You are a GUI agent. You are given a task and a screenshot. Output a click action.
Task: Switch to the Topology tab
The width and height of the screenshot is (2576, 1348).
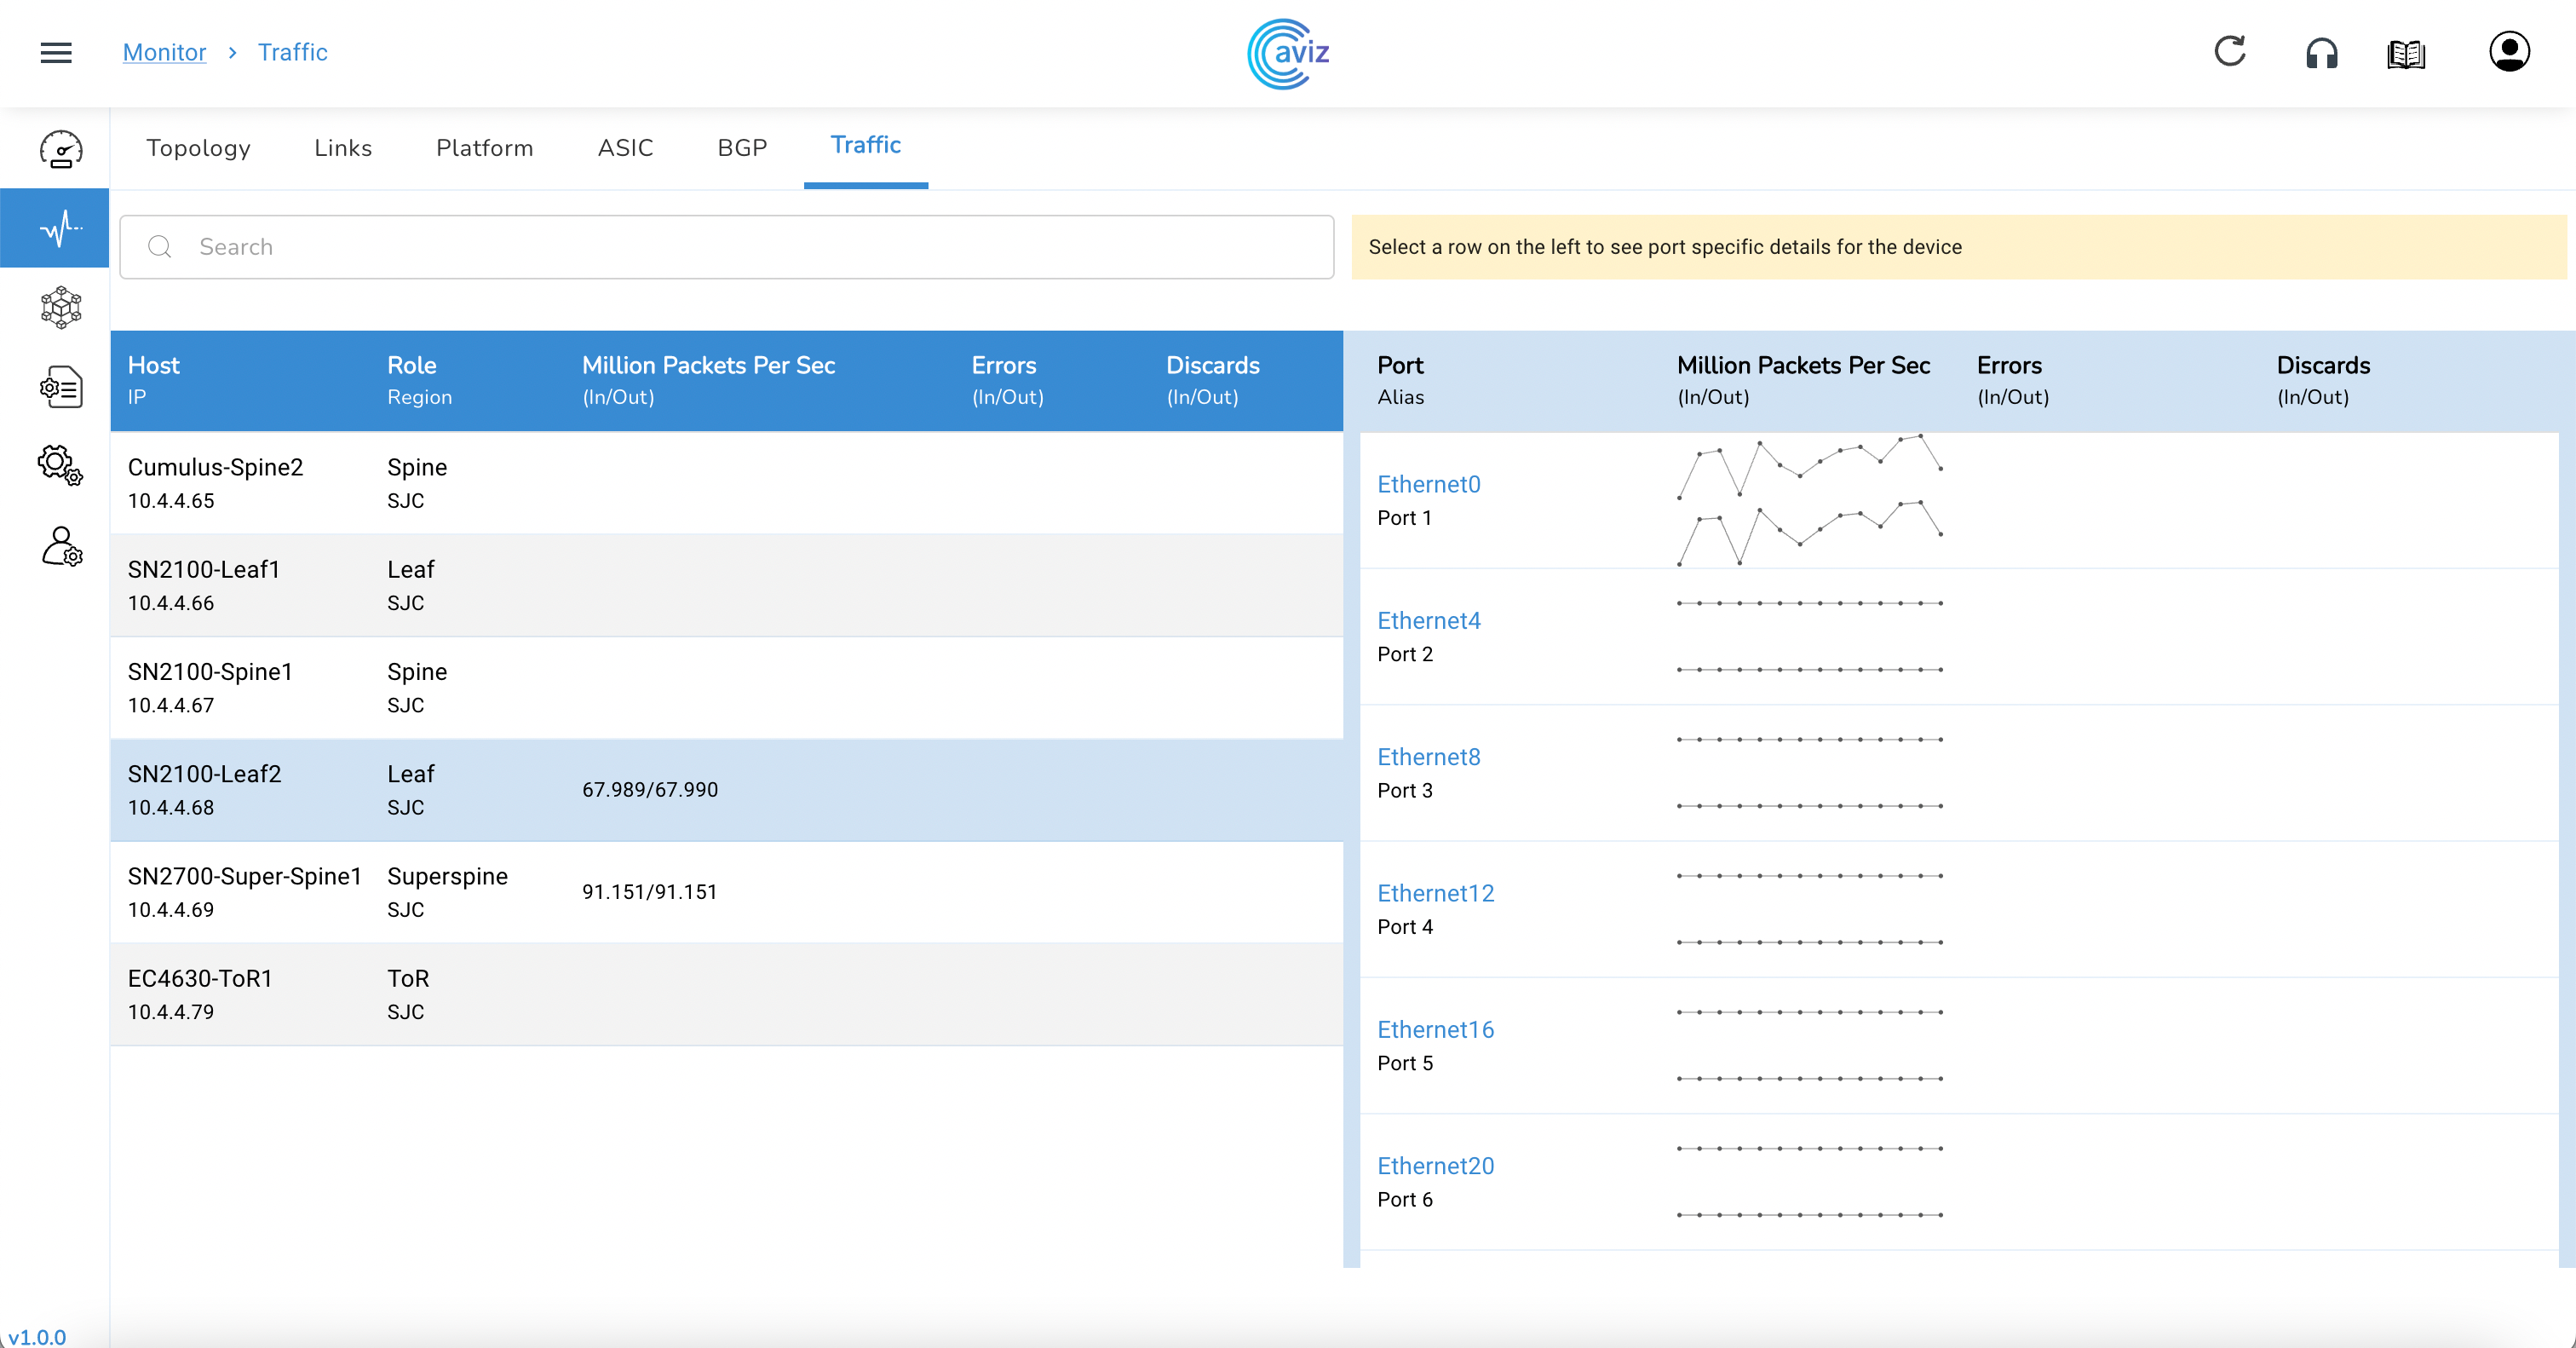pyautogui.click(x=198, y=148)
